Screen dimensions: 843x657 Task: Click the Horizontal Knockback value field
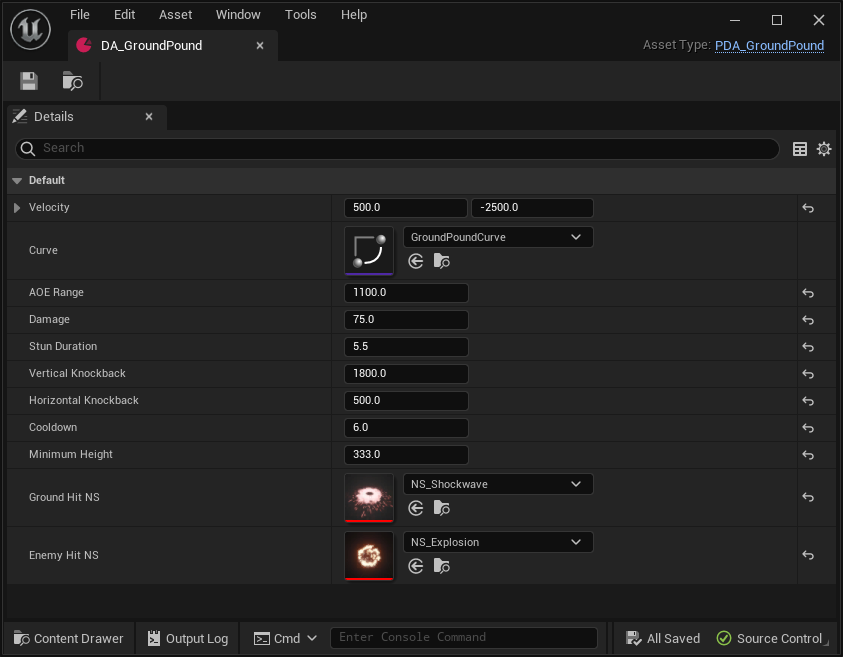[406, 401]
